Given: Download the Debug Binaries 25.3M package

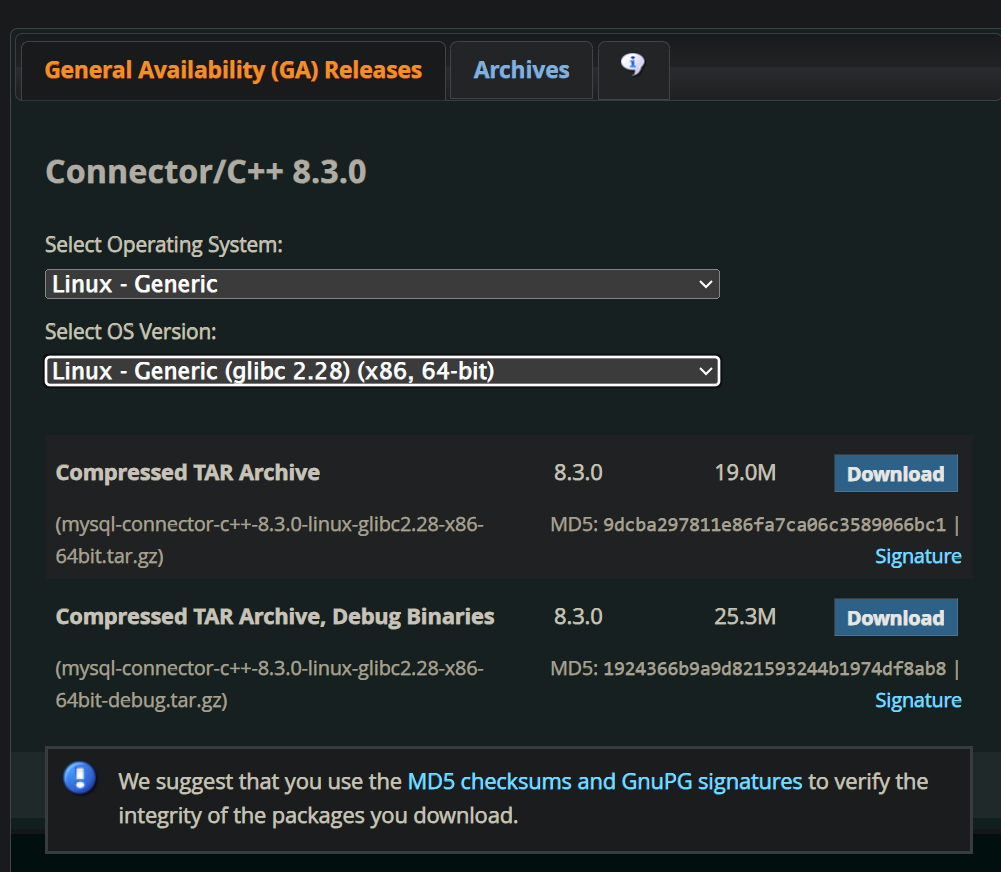Looking at the screenshot, I should [x=895, y=618].
